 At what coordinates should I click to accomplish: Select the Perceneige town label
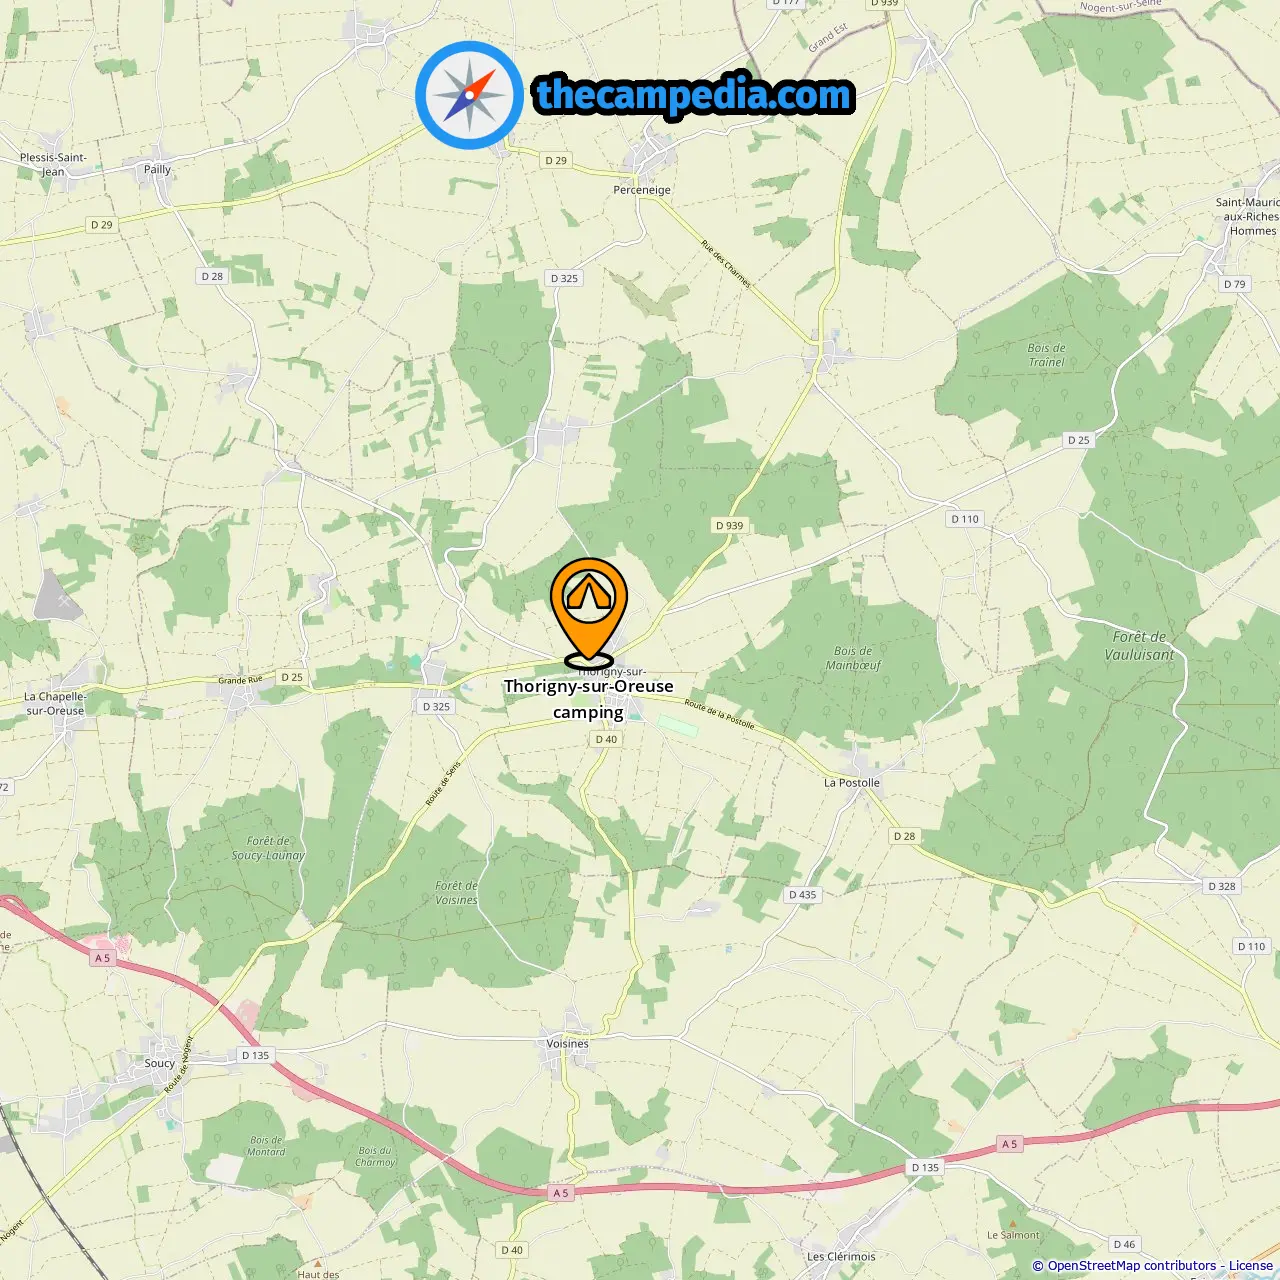pyautogui.click(x=642, y=190)
